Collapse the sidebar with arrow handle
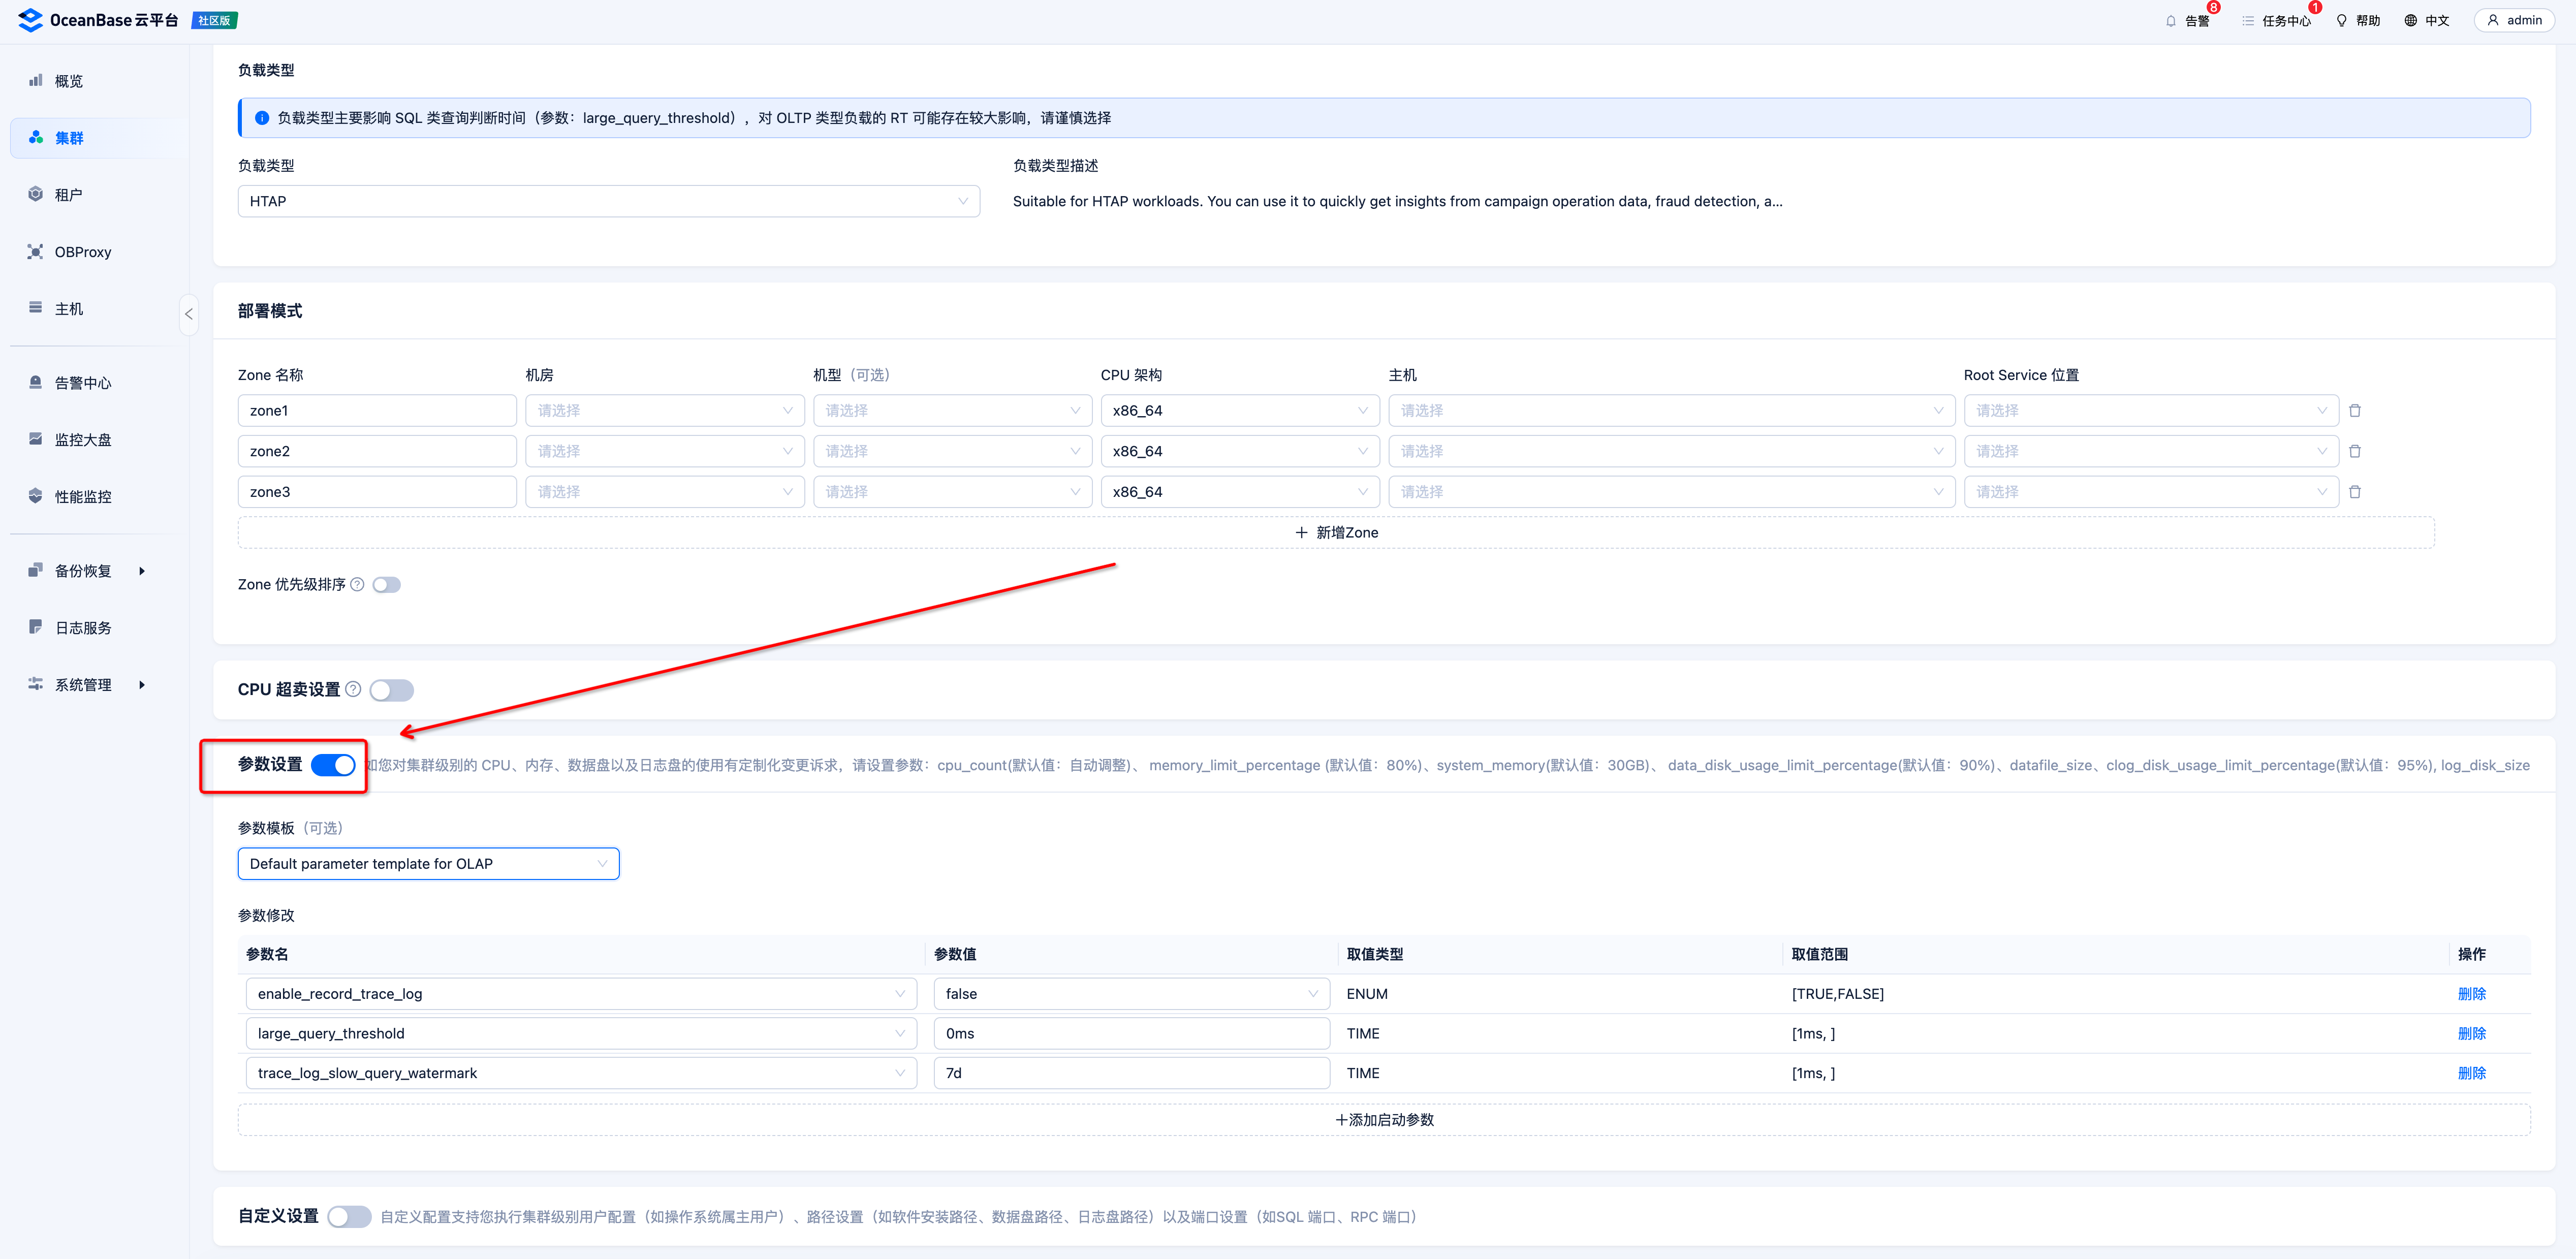Screen dimensions: 2576x1259 coord(188,314)
